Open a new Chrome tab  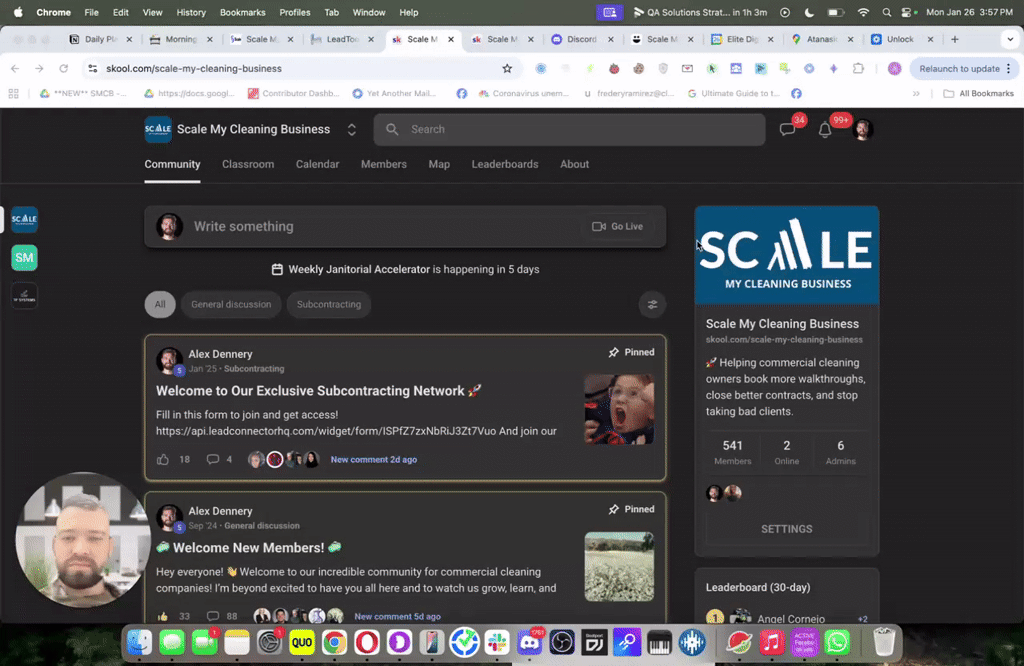(955, 39)
